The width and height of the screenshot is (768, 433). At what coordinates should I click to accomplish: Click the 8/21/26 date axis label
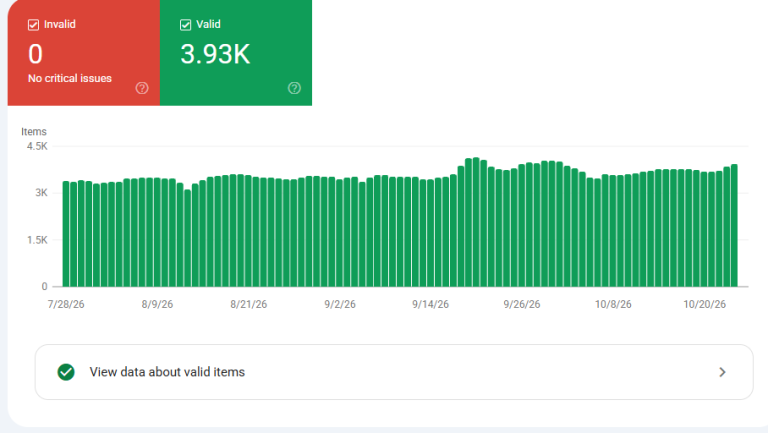click(249, 304)
